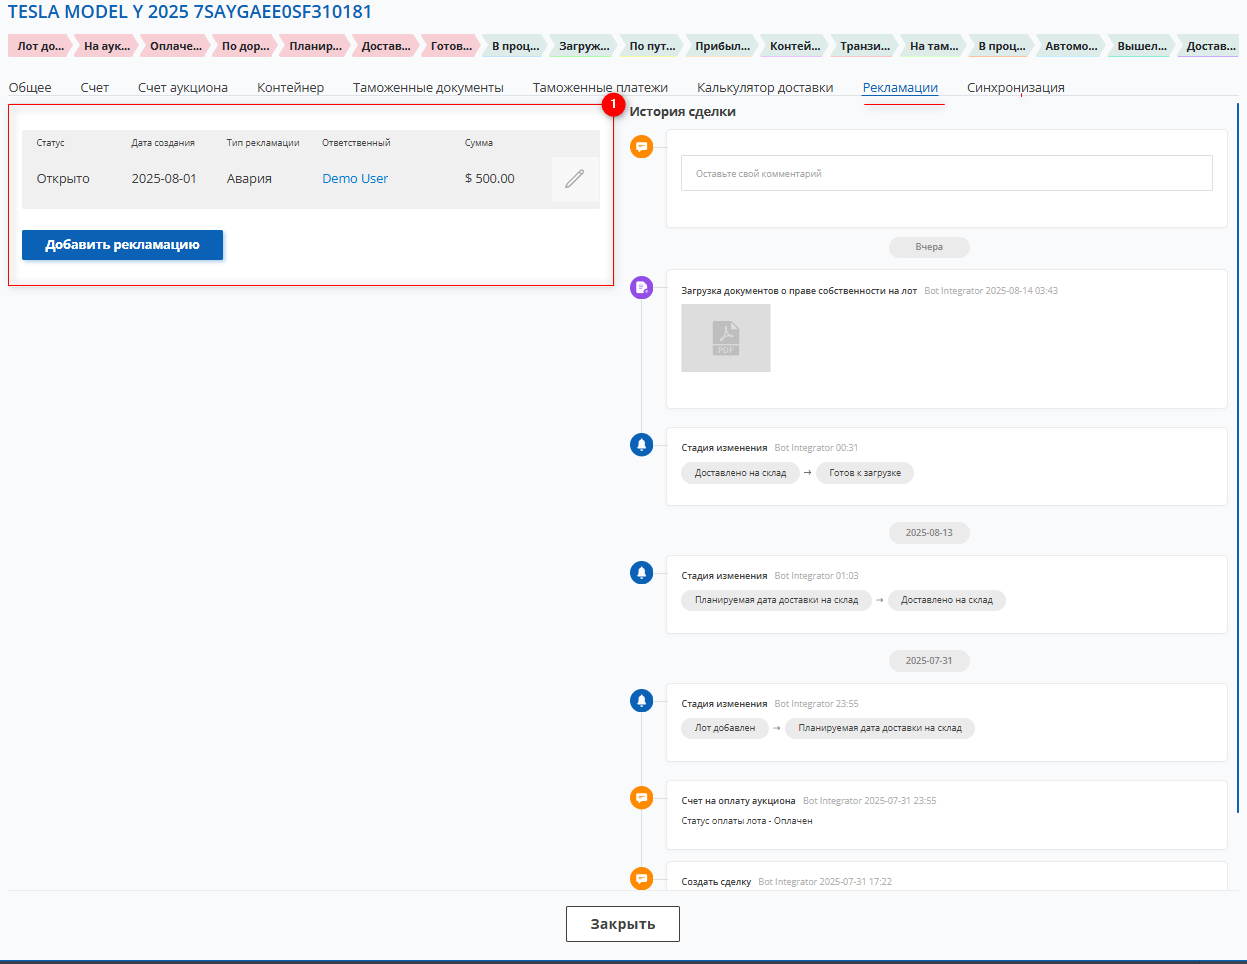This screenshot has height=964, width=1247.
Task: Edit the open Авария claim with pencil icon
Action: pyautogui.click(x=575, y=179)
